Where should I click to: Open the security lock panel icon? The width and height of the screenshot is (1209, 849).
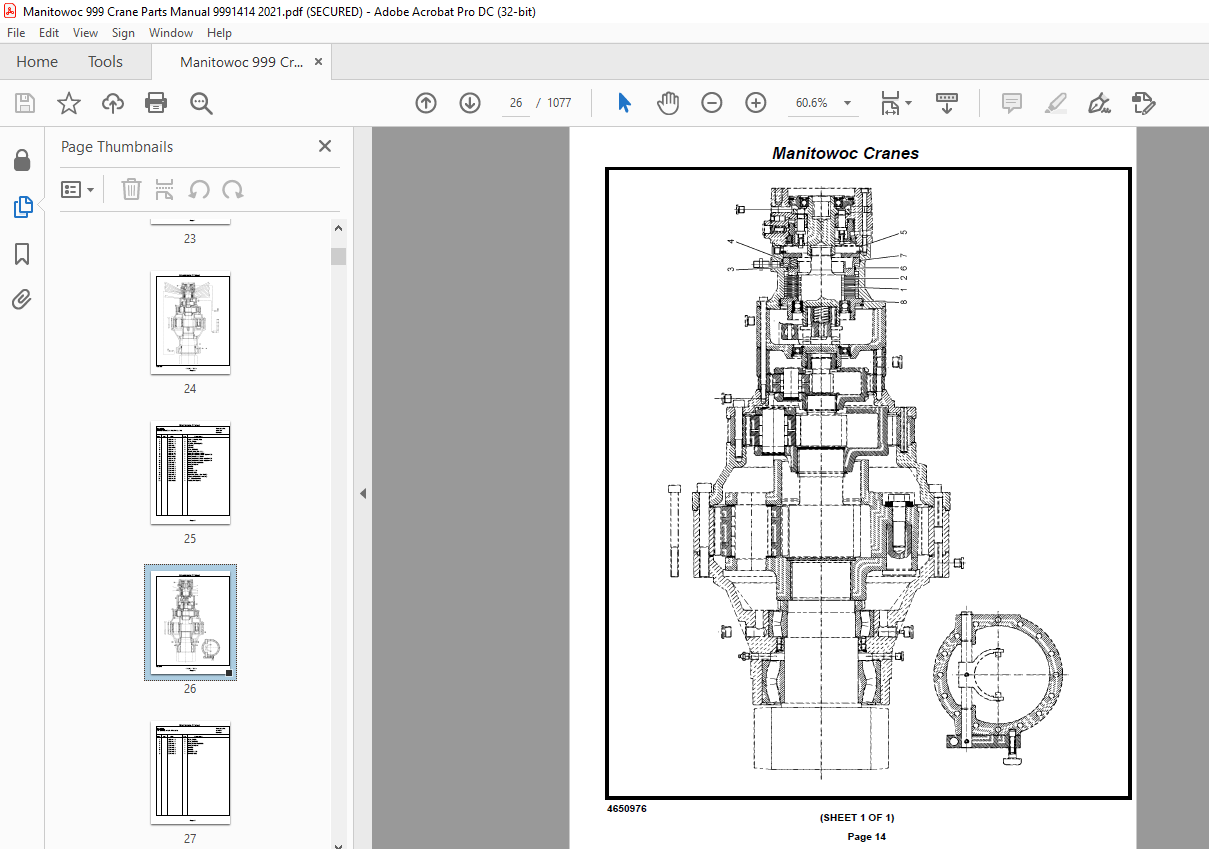(x=22, y=160)
